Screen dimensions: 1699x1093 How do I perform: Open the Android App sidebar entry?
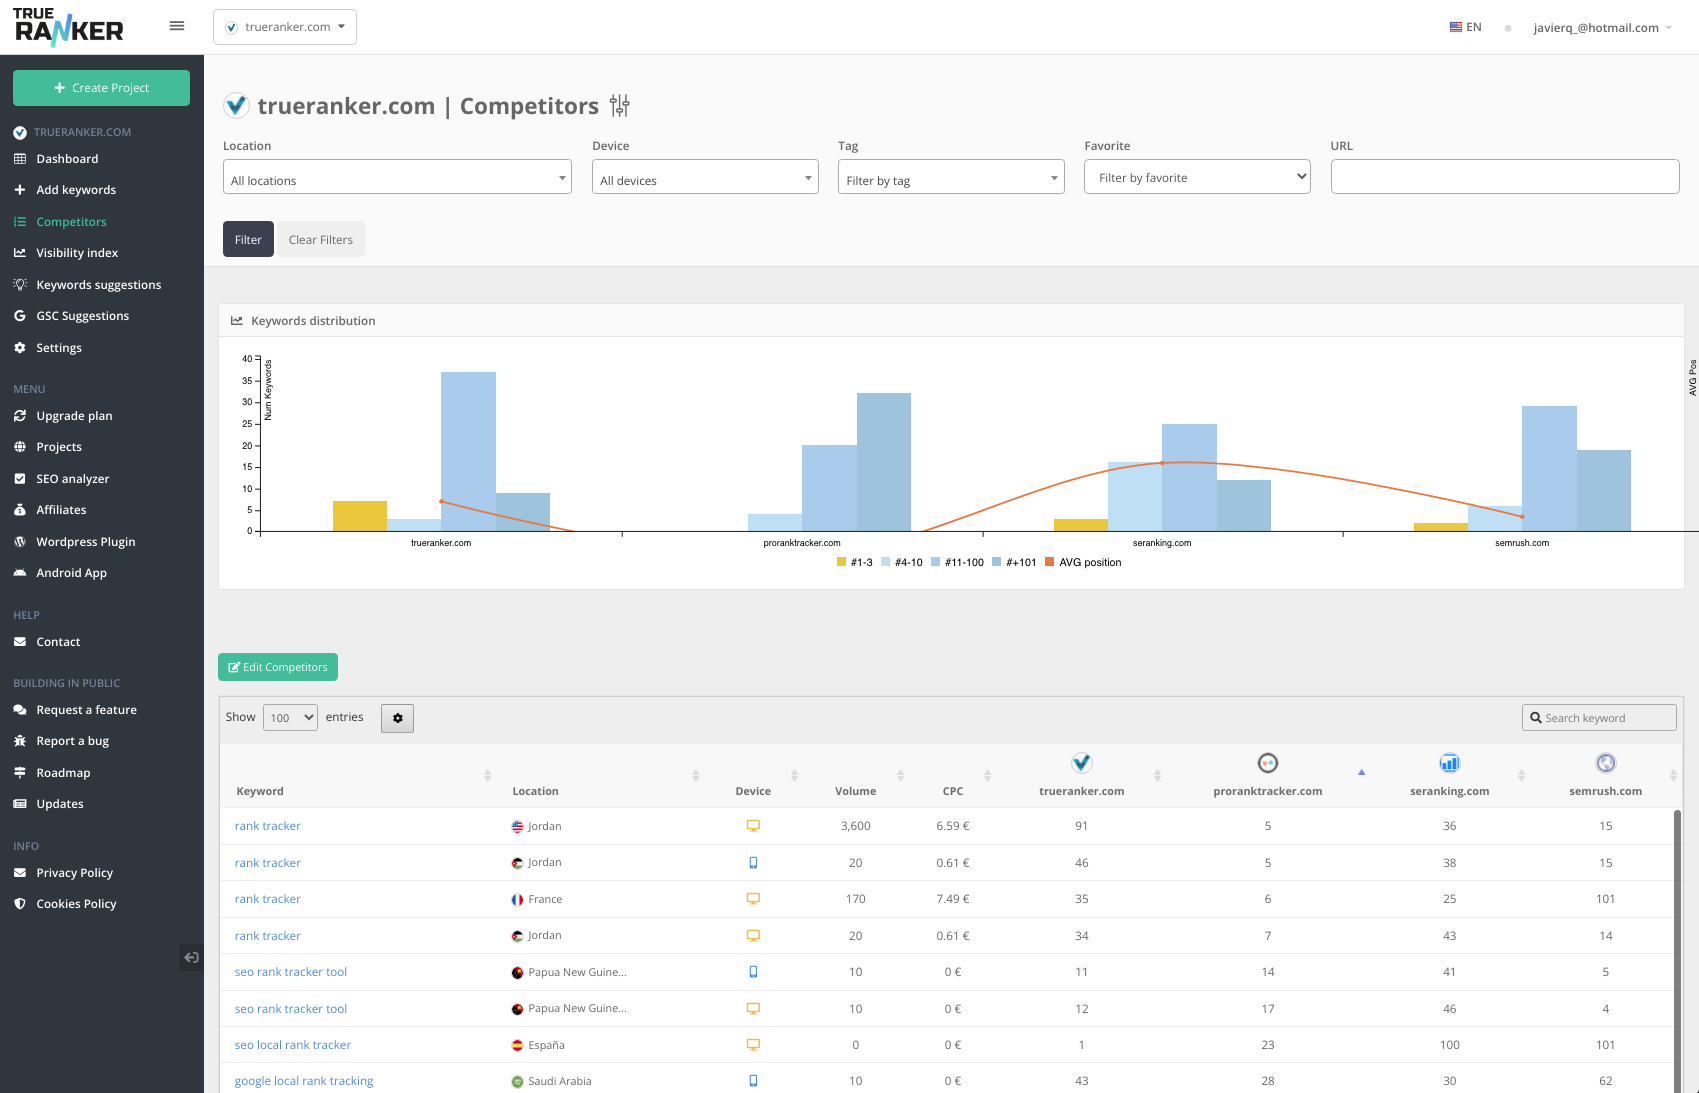[20, 572]
